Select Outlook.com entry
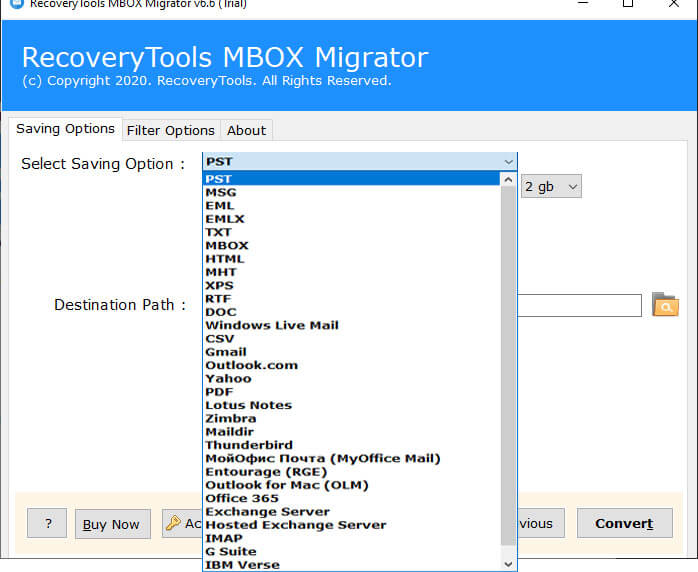The image size is (698, 572). pyautogui.click(x=352, y=365)
